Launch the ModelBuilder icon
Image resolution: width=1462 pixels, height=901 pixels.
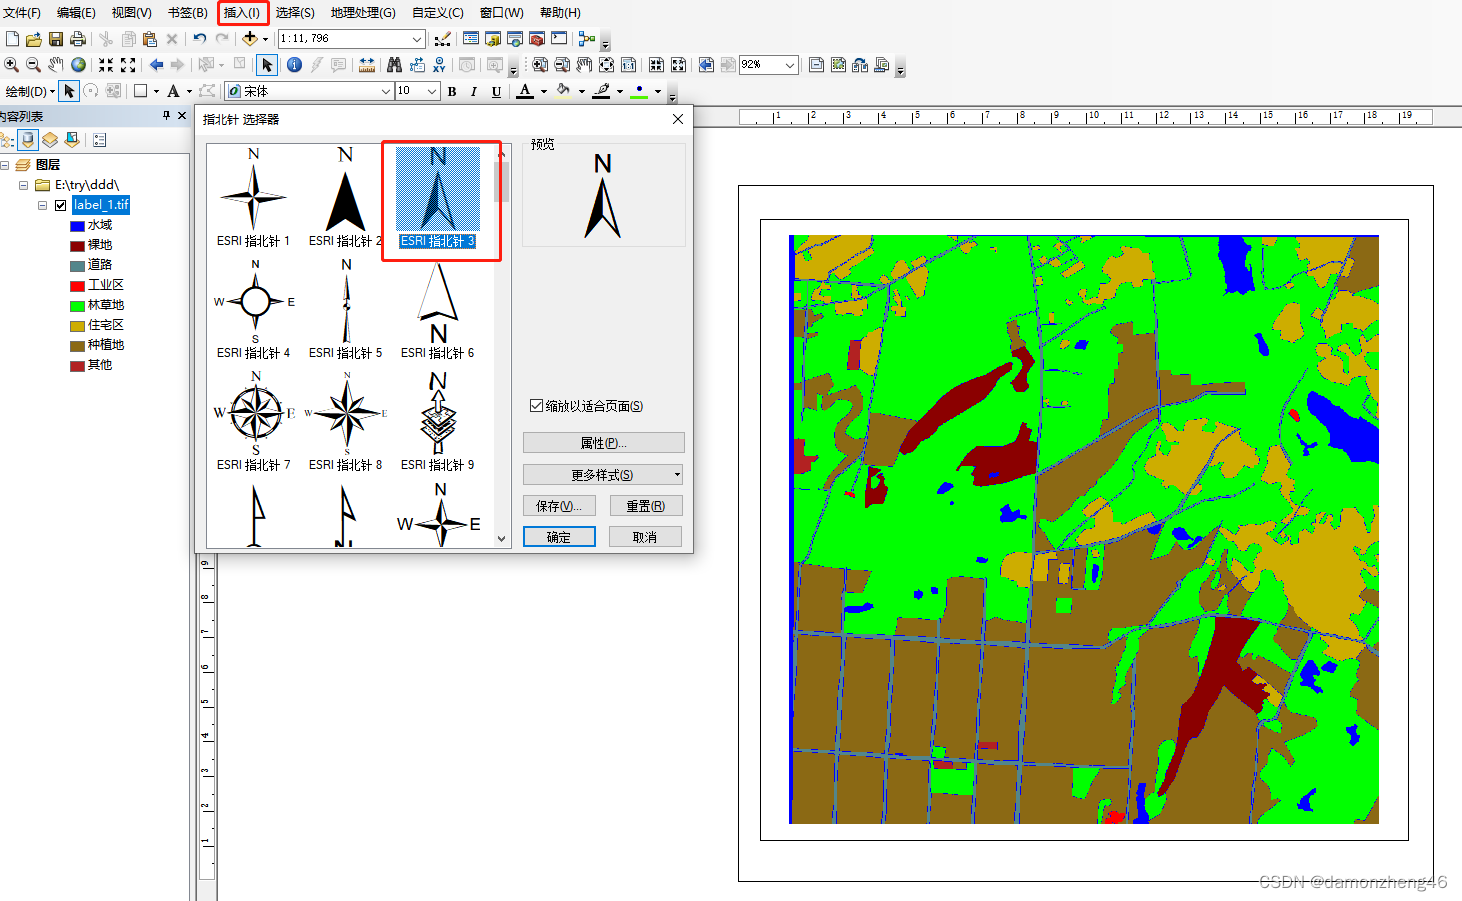587,39
